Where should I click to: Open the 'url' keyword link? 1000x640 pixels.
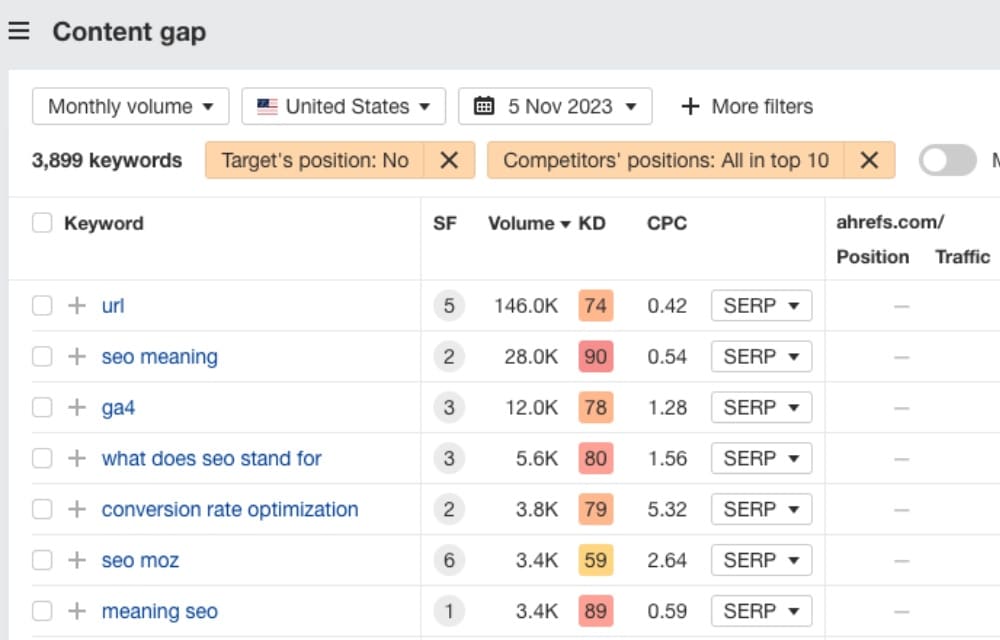(113, 305)
